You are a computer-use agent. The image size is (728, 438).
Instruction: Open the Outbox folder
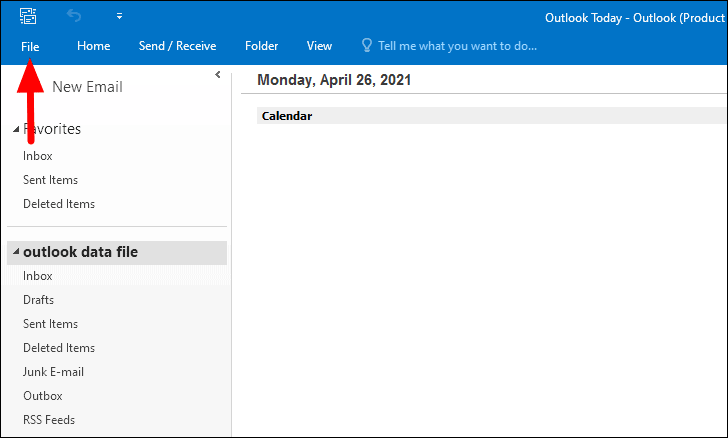tap(43, 396)
